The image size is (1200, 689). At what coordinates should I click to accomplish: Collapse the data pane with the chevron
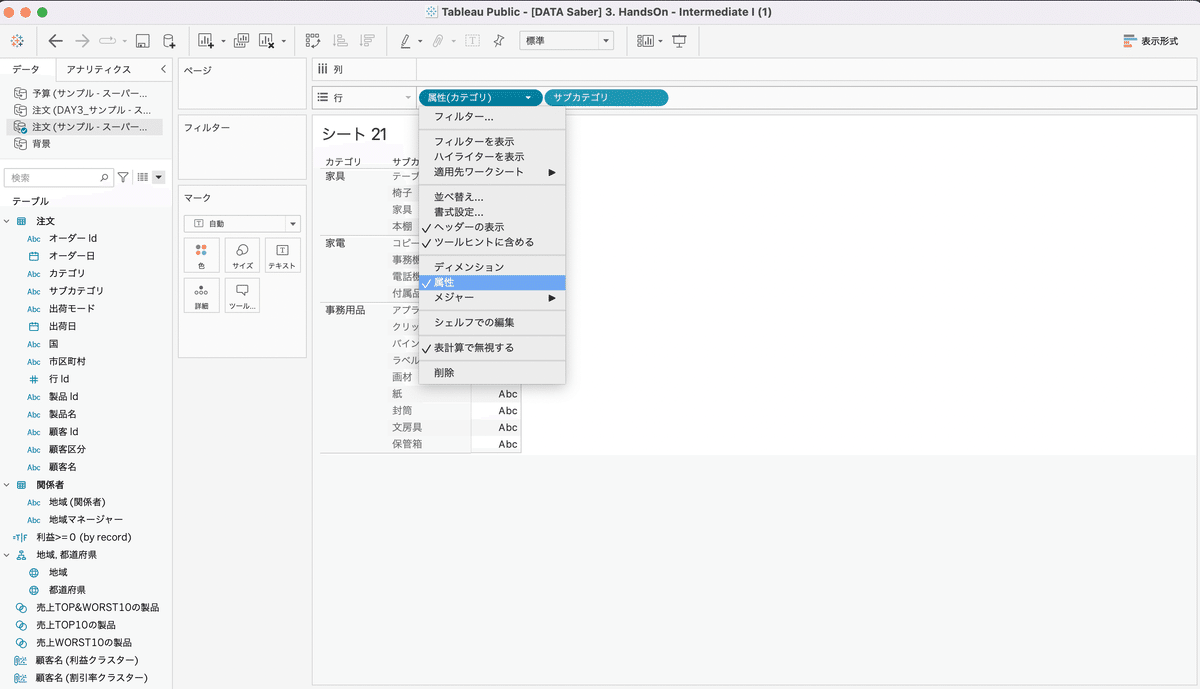[x=163, y=69]
